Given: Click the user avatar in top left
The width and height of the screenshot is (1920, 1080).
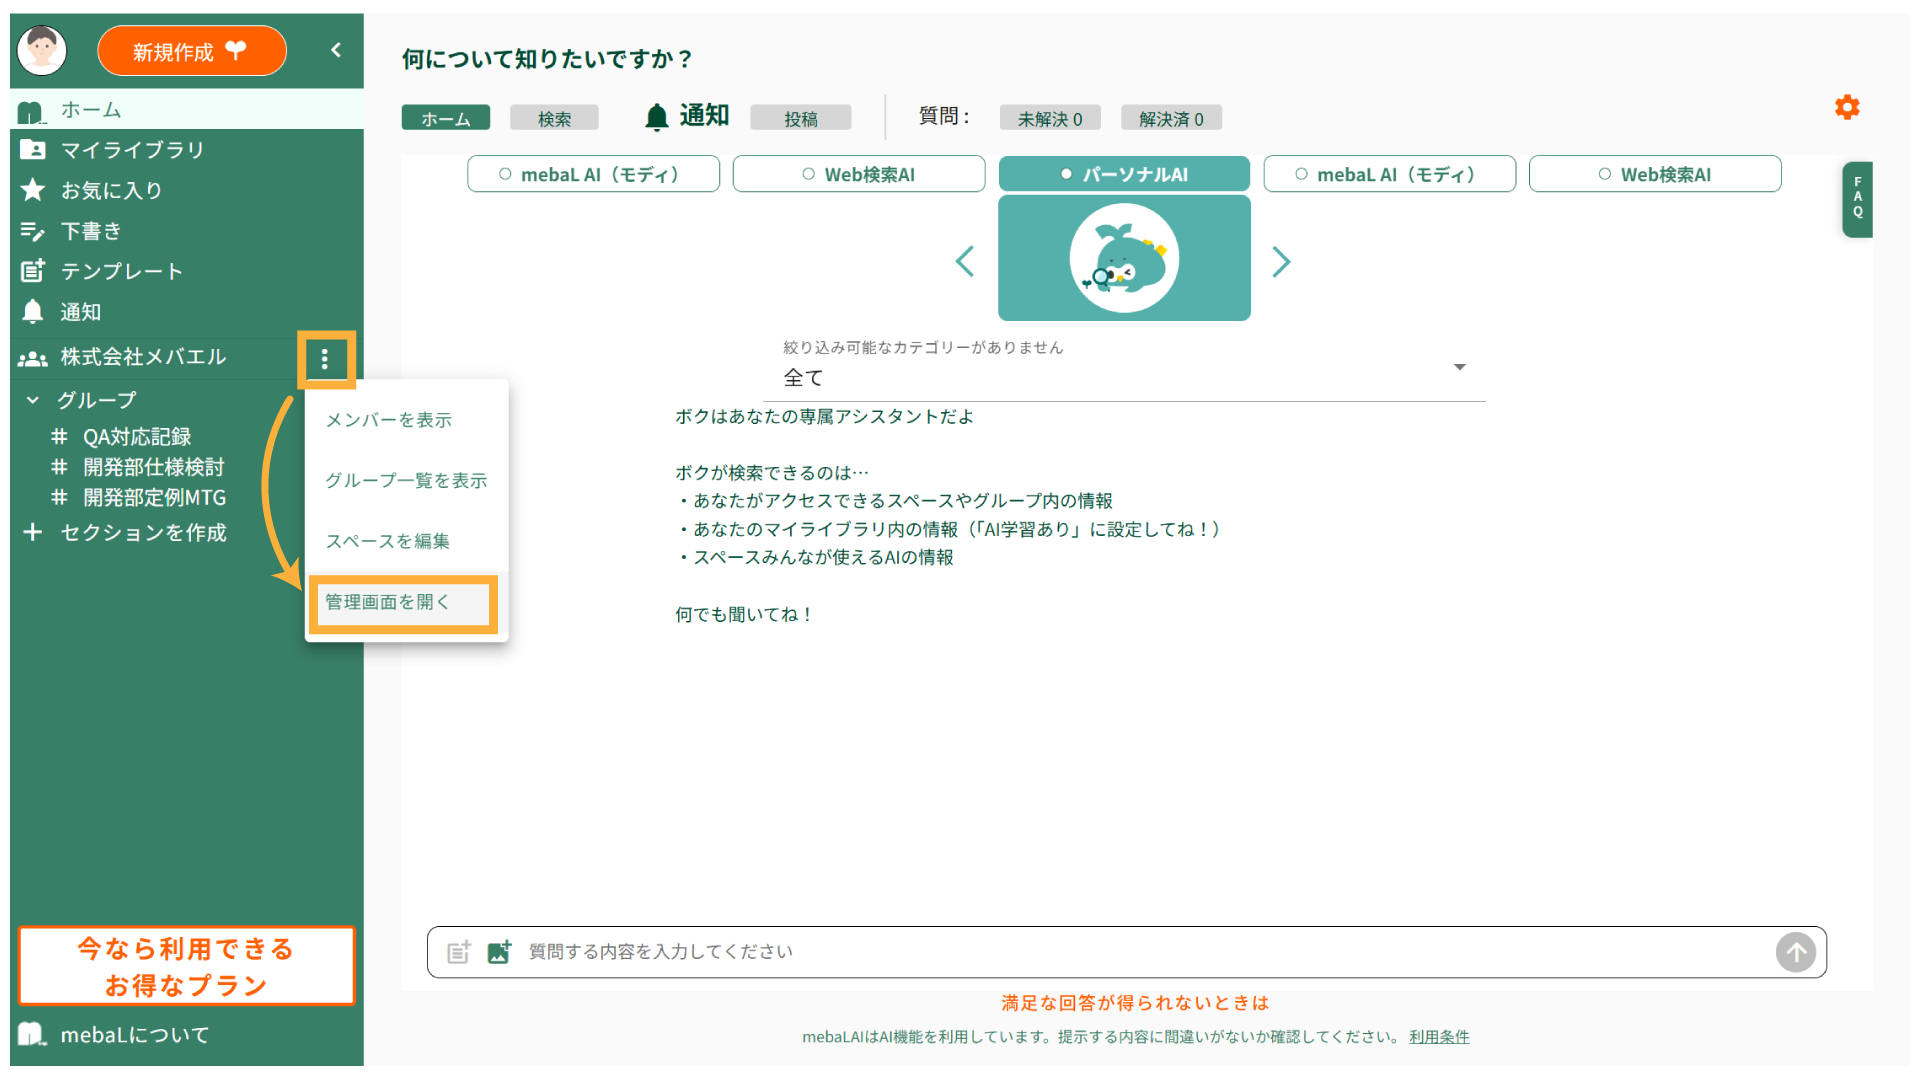Looking at the screenshot, I should pos(42,50).
